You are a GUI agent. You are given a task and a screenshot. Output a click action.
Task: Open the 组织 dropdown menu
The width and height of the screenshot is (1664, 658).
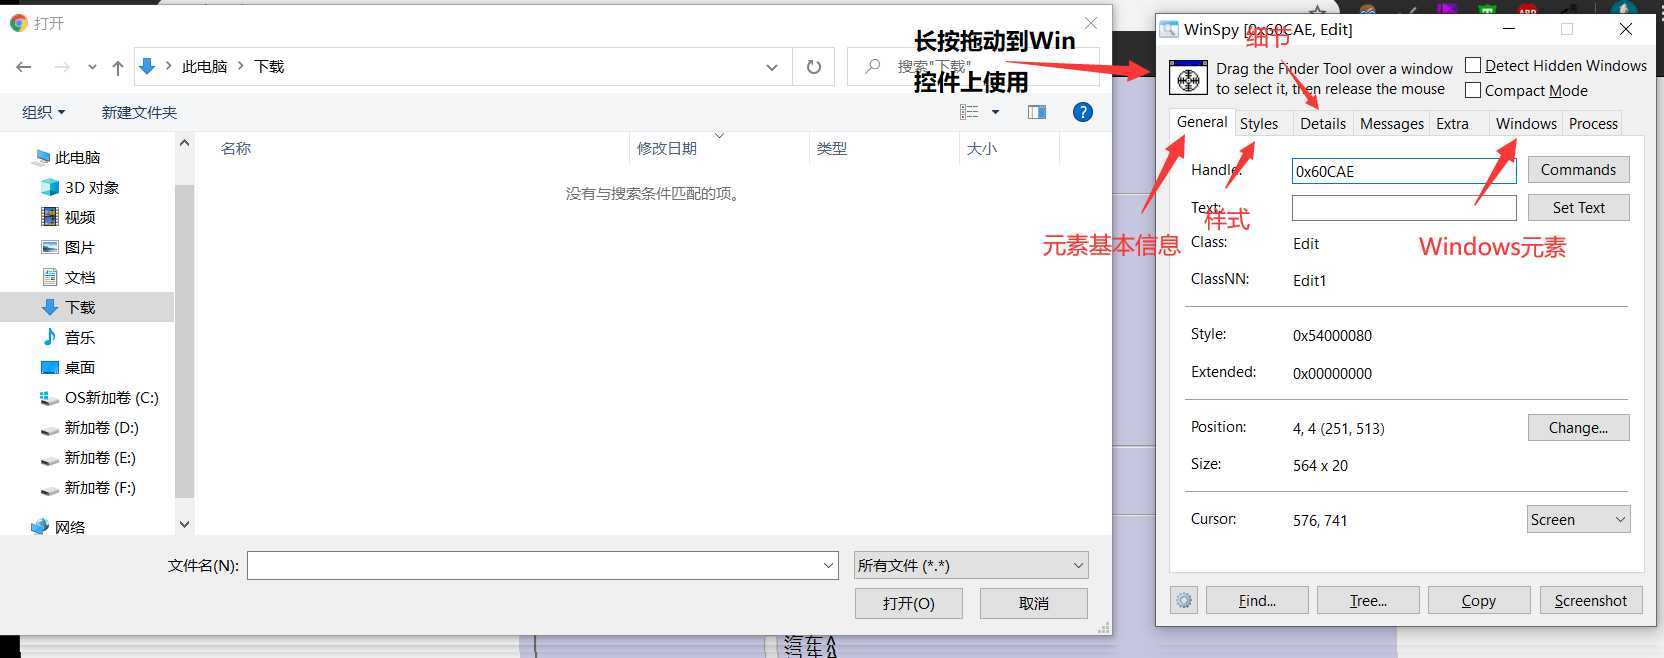(44, 112)
